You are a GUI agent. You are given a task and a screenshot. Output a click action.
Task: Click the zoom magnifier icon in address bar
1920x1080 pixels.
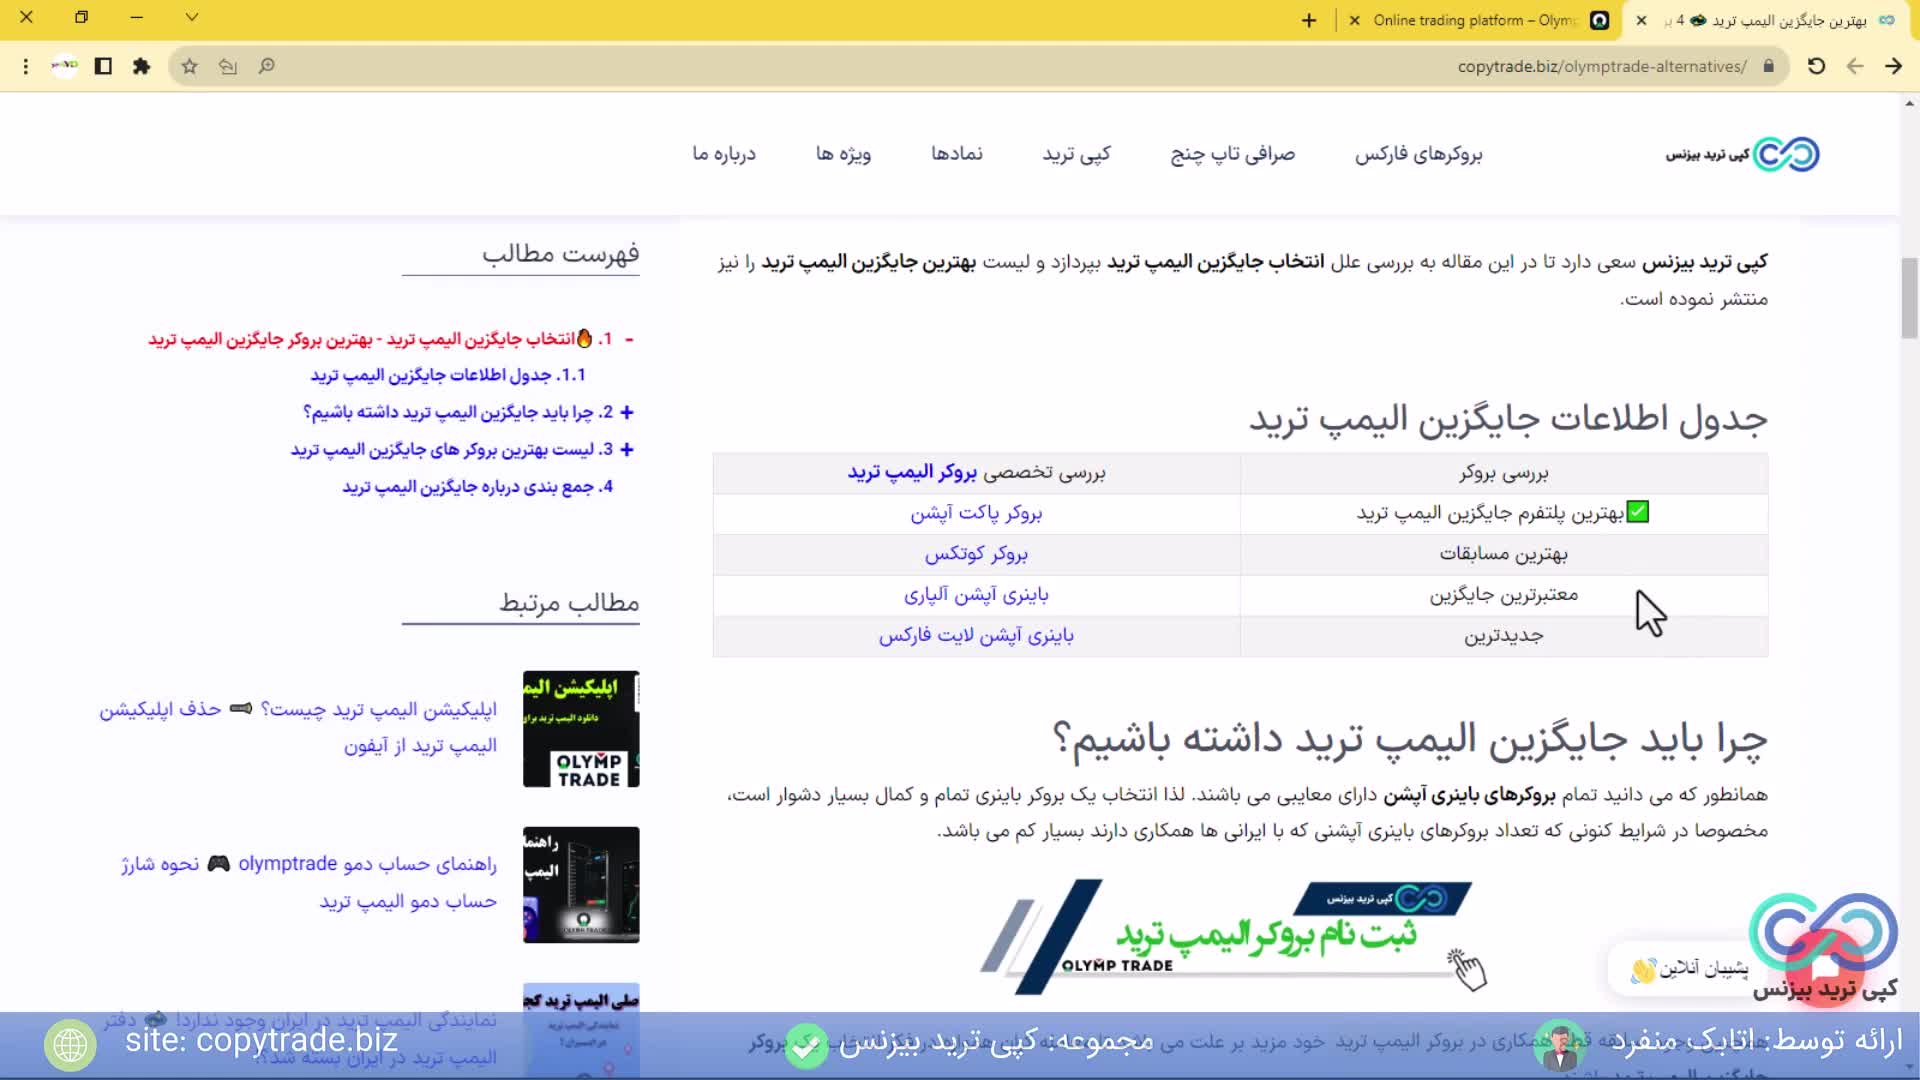[x=266, y=66]
